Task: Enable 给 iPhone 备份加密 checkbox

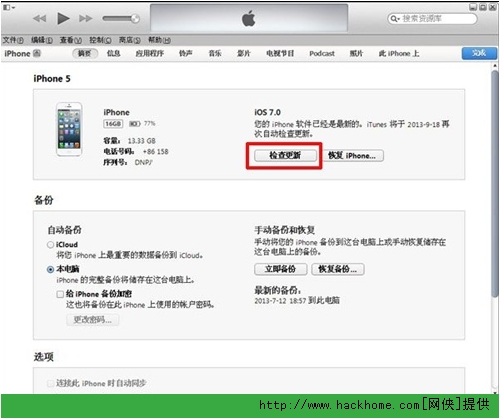Action: pyautogui.click(x=60, y=294)
